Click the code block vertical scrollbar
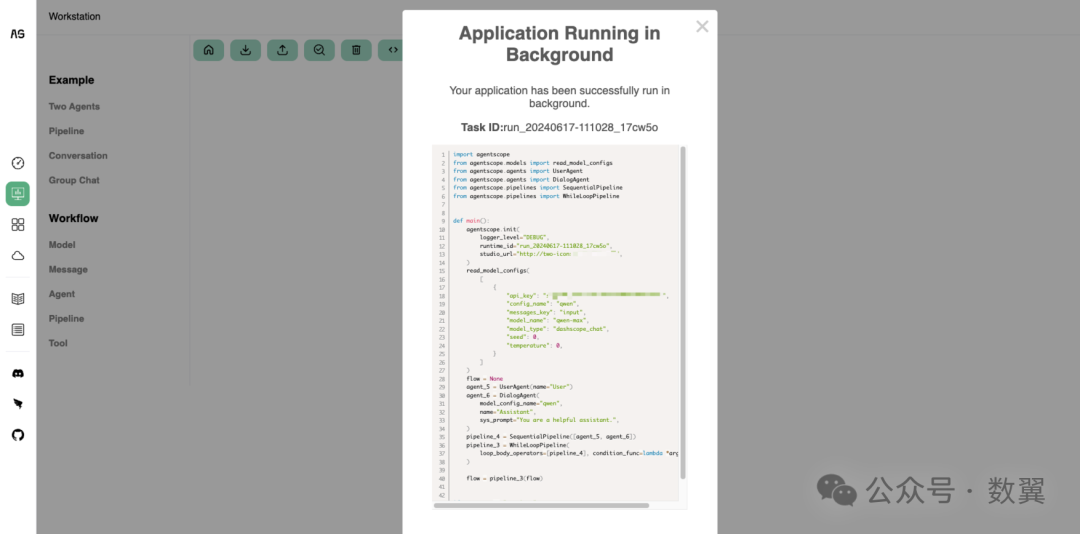This screenshot has height=534, width=1080. coord(683,310)
